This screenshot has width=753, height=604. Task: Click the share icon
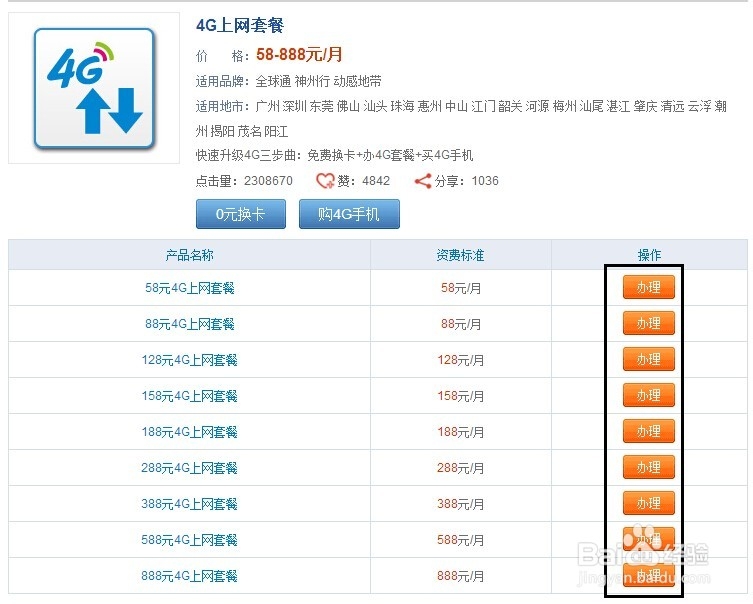tap(423, 181)
